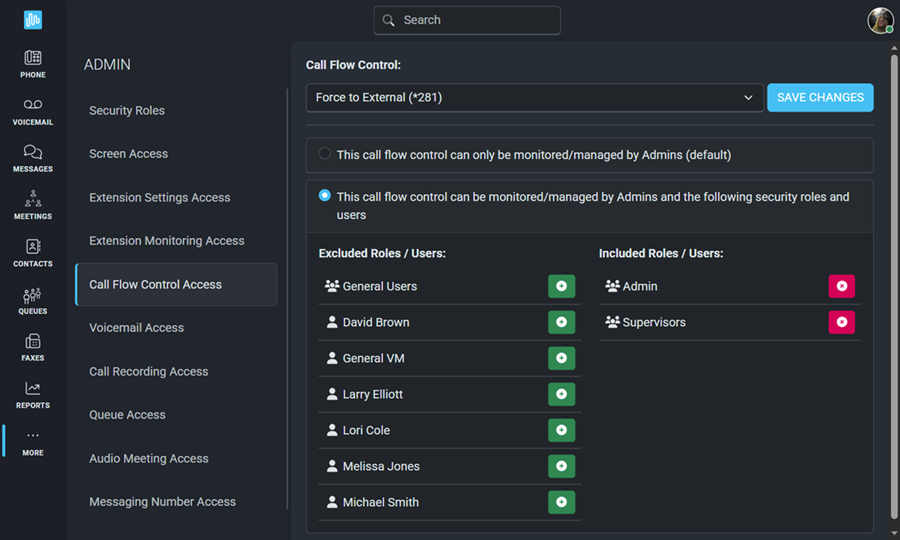The image size is (900, 540).
Task: Add Melissa Jones with green plus
Action: pos(561,466)
